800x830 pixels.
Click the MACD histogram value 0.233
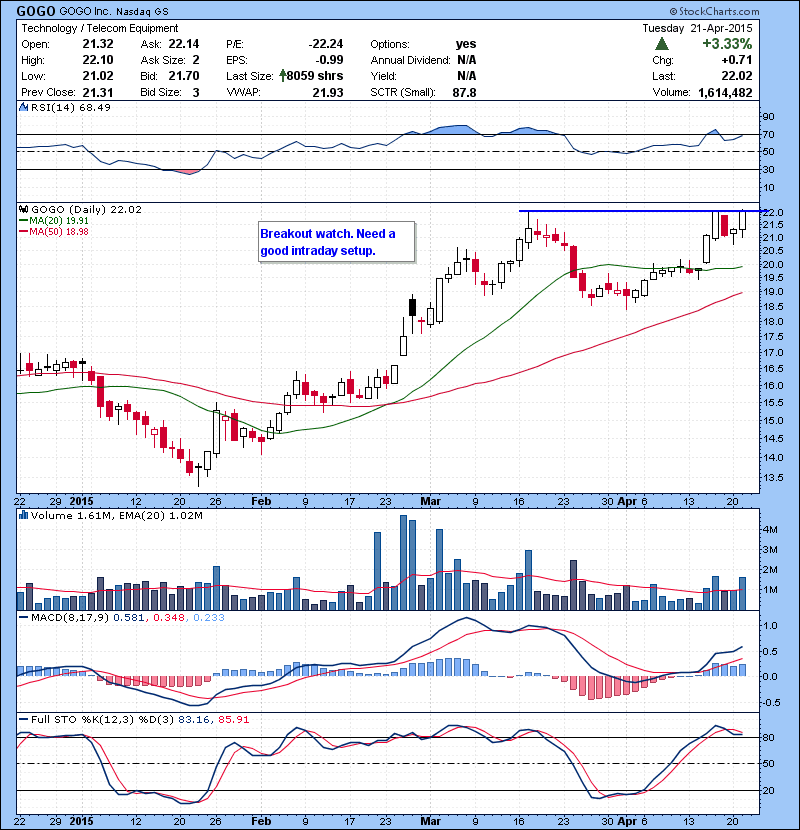209,617
